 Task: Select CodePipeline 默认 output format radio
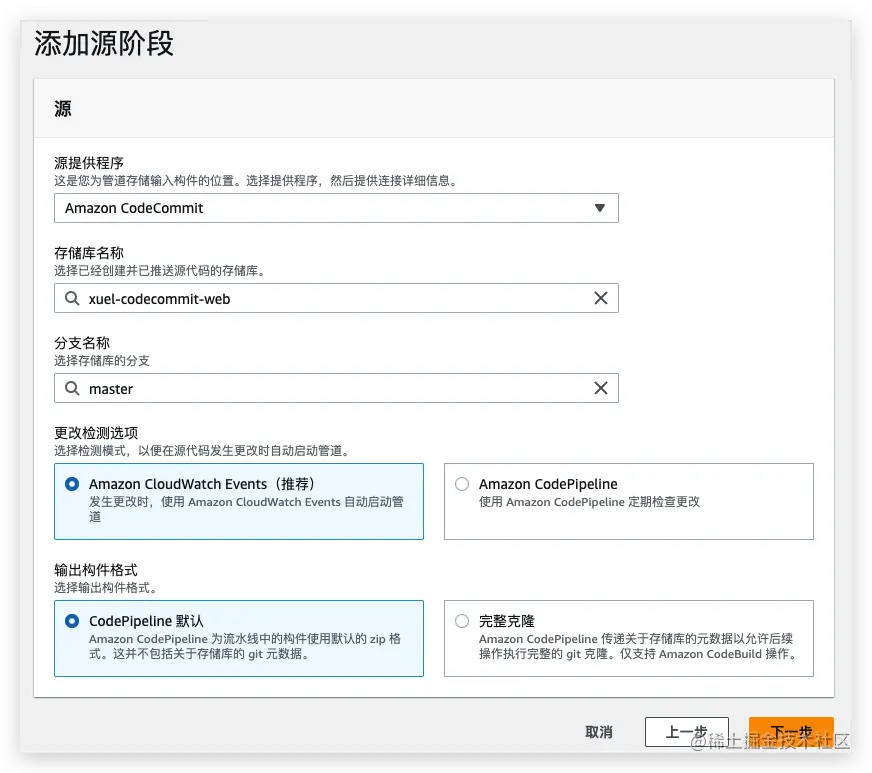(x=72, y=621)
